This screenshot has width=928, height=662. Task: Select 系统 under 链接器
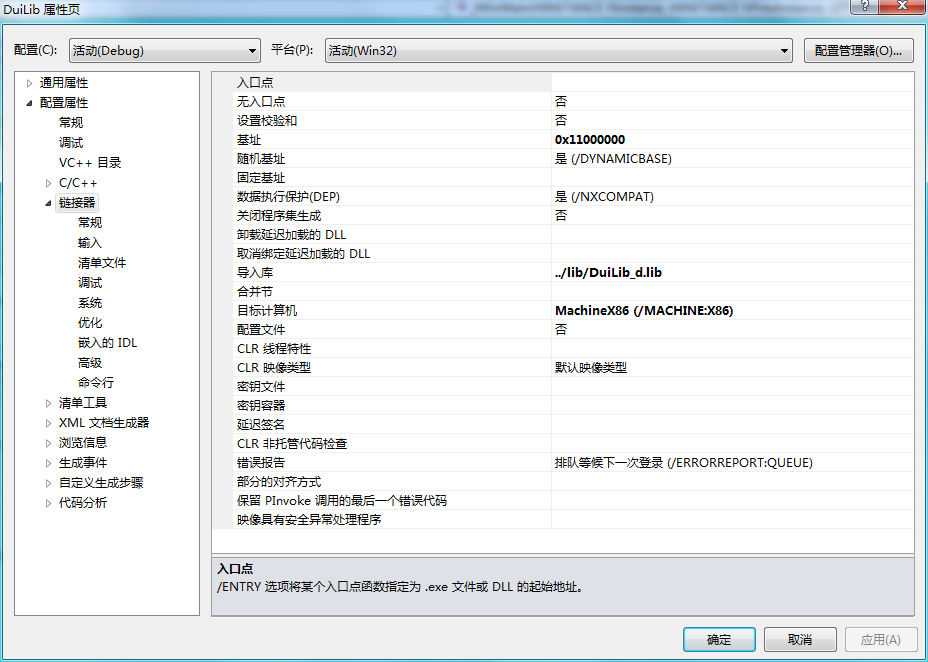90,303
